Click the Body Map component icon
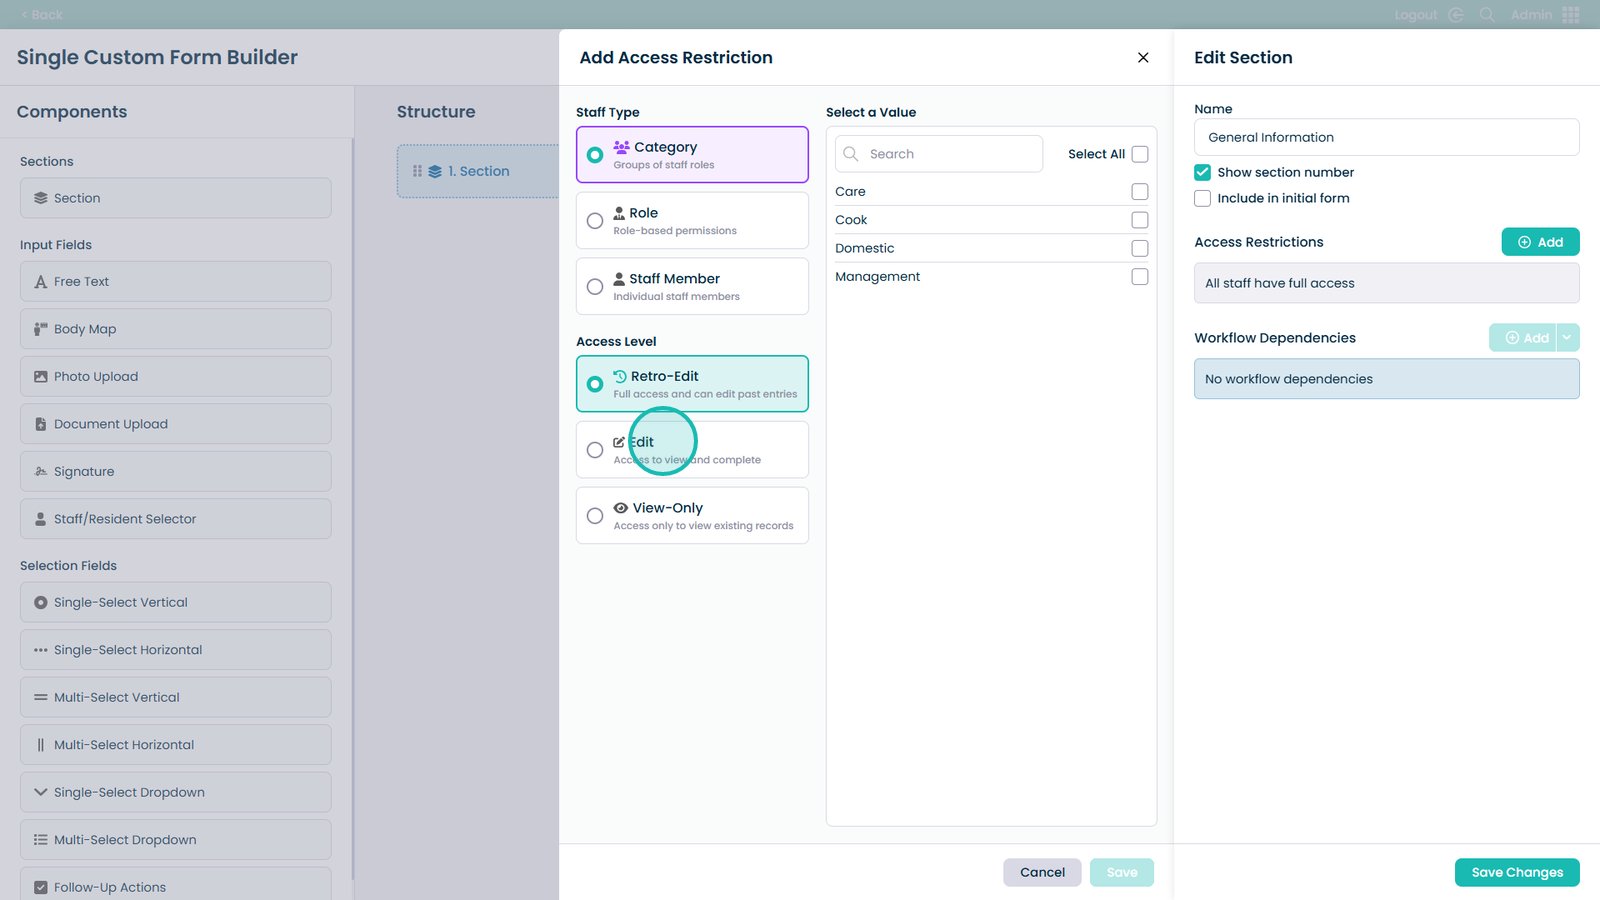Image resolution: width=1600 pixels, height=900 pixels. tap(40, 329)
